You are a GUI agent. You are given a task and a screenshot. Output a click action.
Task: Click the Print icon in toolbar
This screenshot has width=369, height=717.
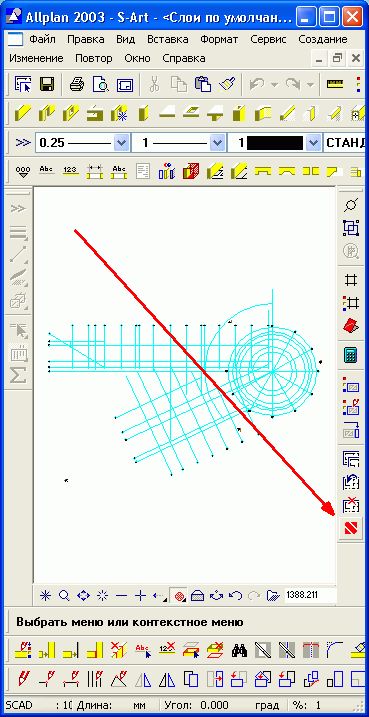click(77, 85)
